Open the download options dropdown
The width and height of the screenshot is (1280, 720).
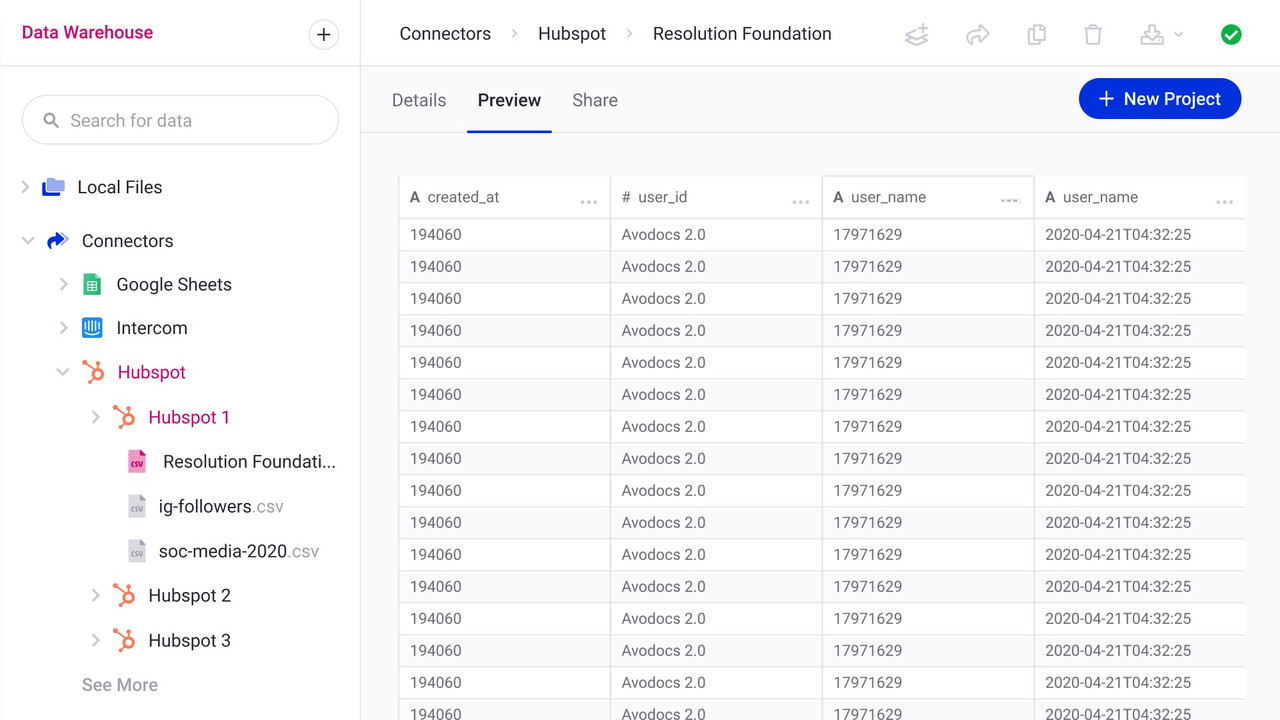tap(1161, 35)
